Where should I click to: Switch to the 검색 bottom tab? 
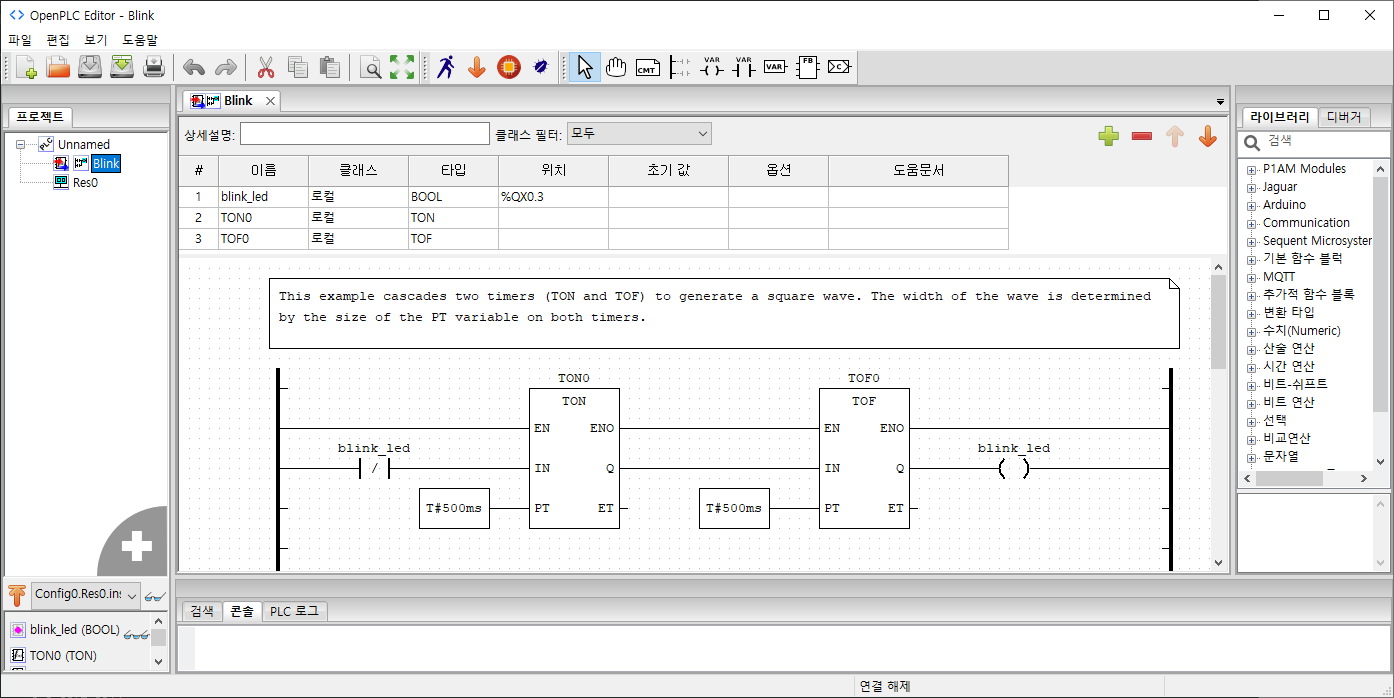point(202,611)
